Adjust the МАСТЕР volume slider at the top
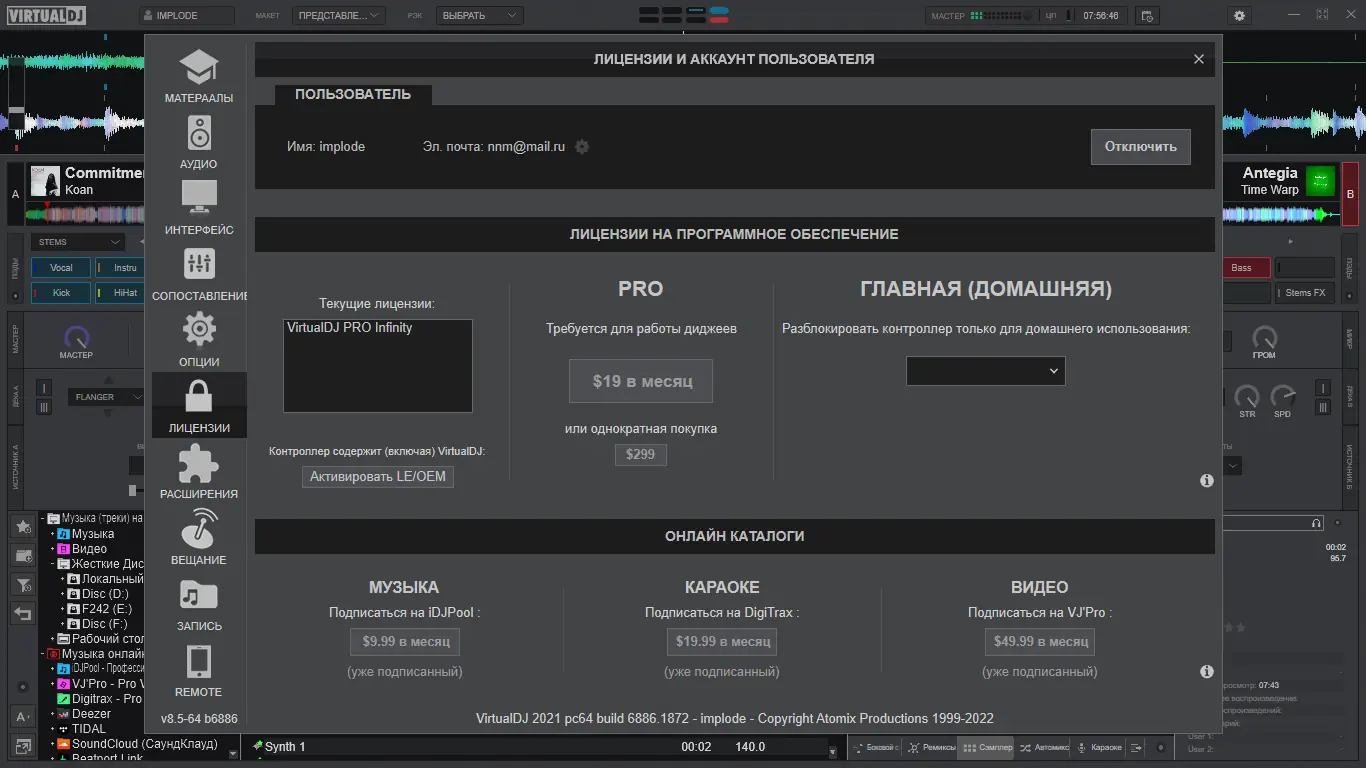Viewport: 1366px width, 768px height. [1010, 15]
